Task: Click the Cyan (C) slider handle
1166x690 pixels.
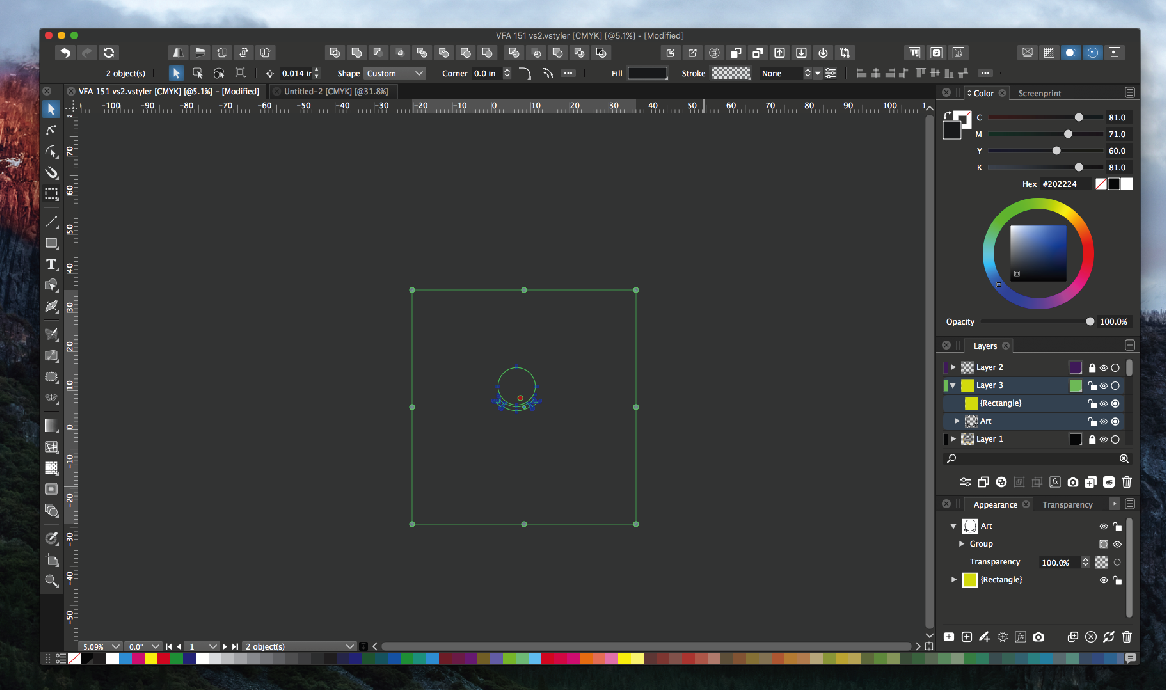Action: coord(1079,117)
